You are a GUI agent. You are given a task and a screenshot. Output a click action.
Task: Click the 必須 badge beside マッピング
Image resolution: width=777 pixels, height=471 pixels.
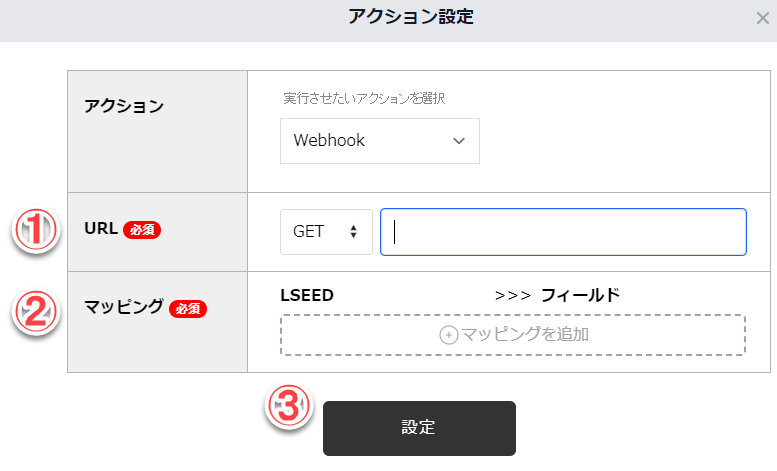[188, 309]
